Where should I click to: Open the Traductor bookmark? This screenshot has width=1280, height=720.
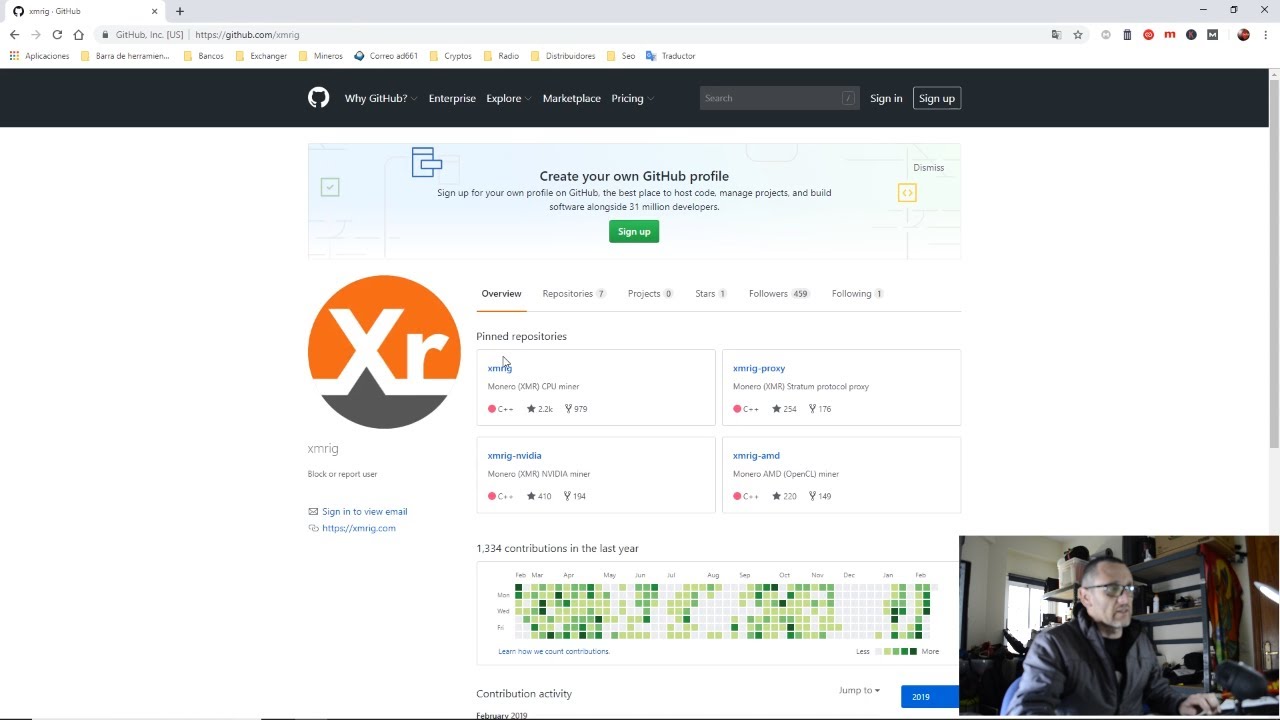670,56
